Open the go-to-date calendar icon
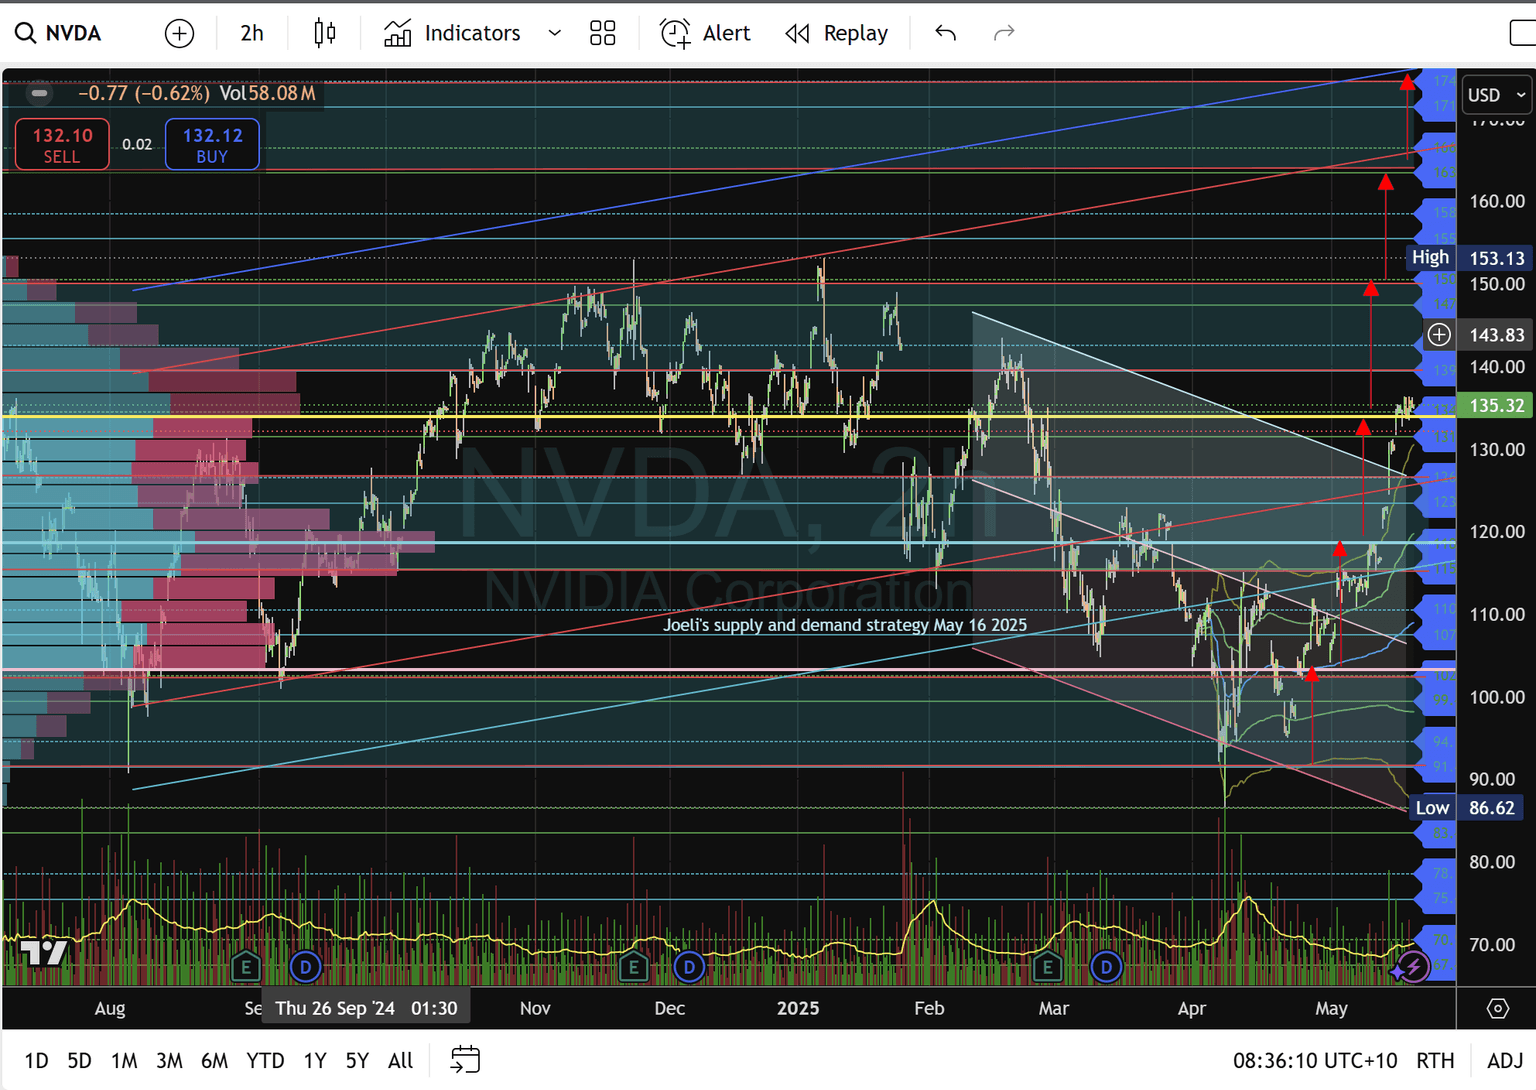The width and height of the screenshot is (1536, 1090). tap(465, 1059)
